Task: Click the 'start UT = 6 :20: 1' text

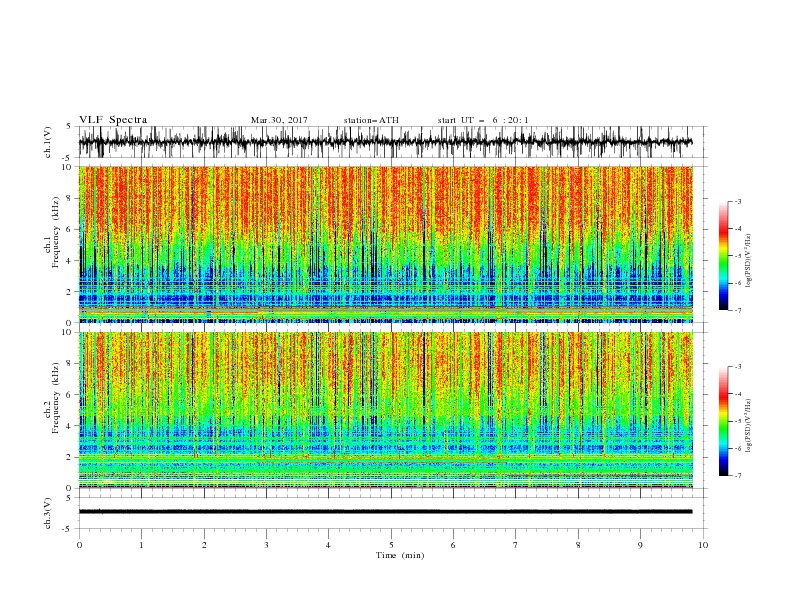Action: (x=483, y=120)
